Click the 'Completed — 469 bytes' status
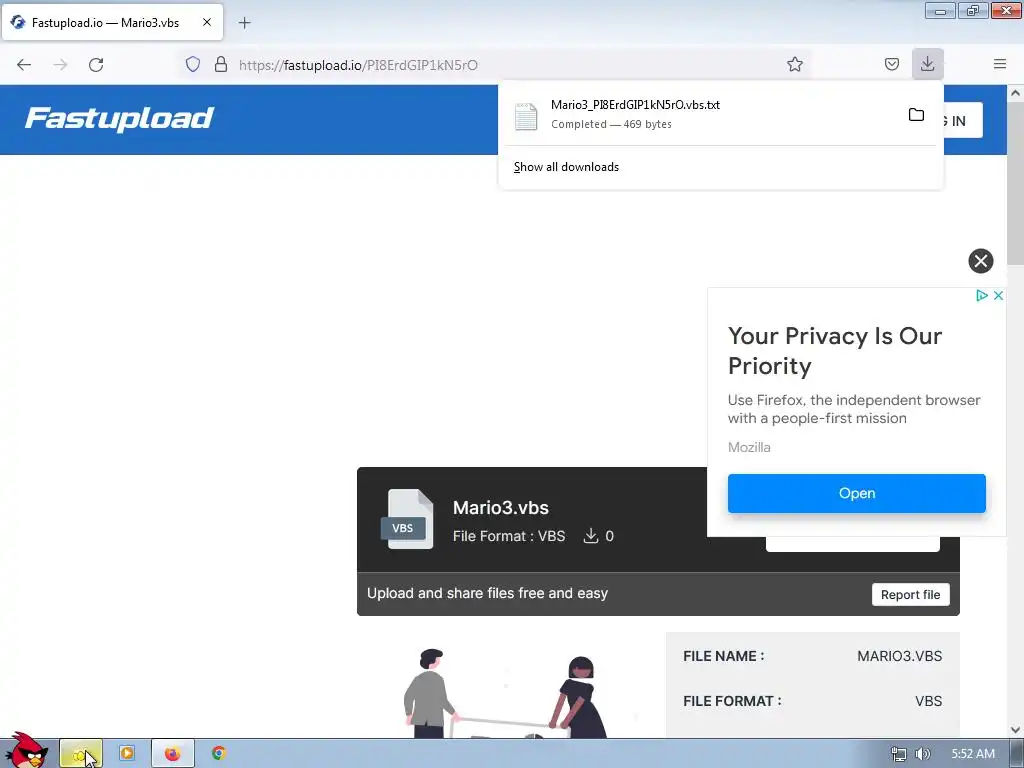Viewport: 1024px width, 768px height. [x=611, y=124]
